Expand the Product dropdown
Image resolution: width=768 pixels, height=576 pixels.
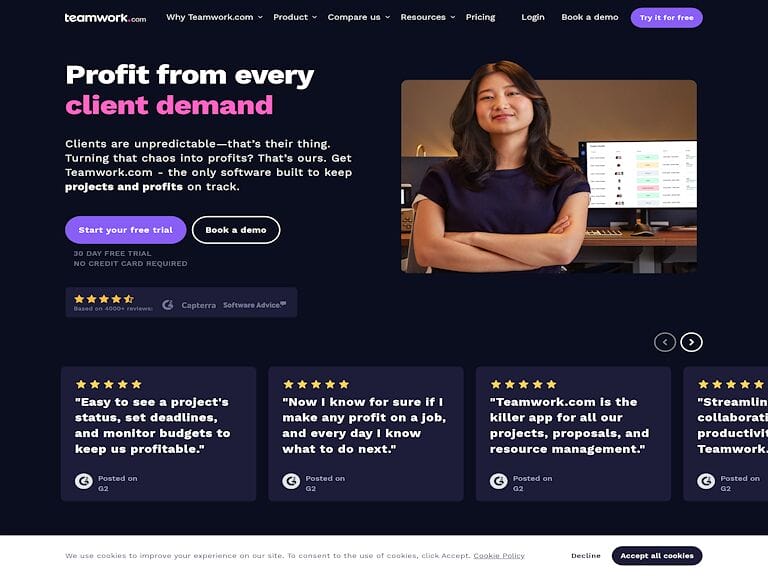[x=295, y=17]
